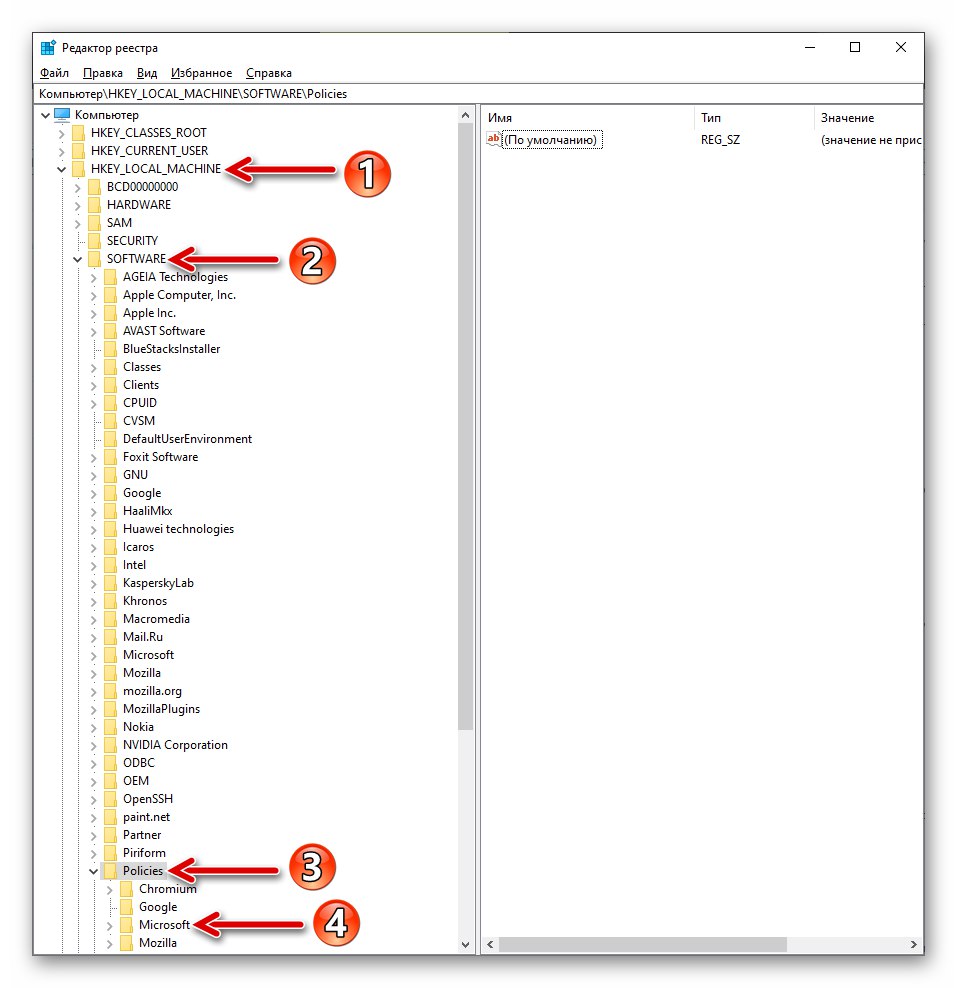This screenshot has width=957, height=988.
Task: Select the Google key under Policies
Action: [x=158, y=907]
